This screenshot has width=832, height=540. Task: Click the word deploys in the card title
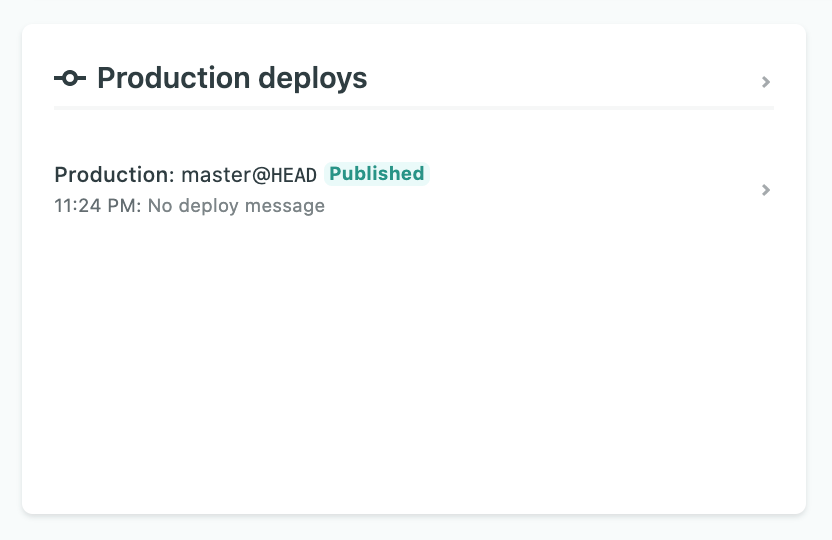[x=313, y=79]
